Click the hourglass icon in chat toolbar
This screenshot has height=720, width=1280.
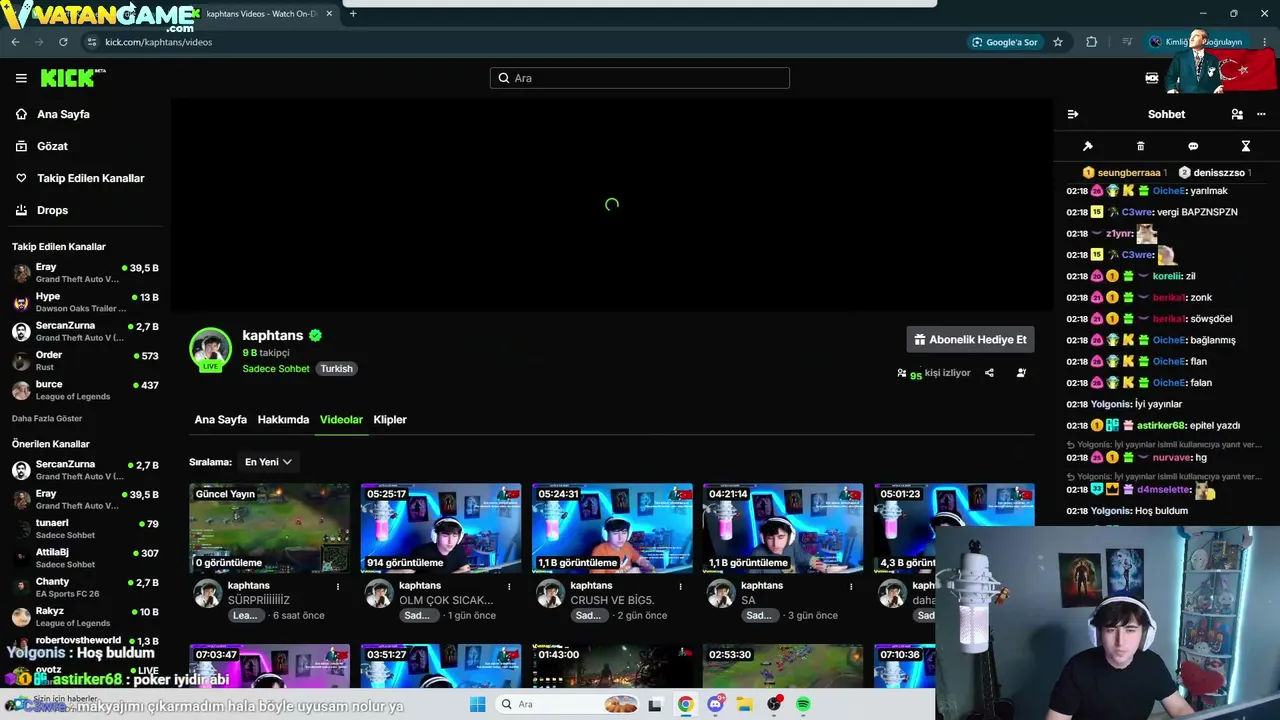coord(1246,146)
